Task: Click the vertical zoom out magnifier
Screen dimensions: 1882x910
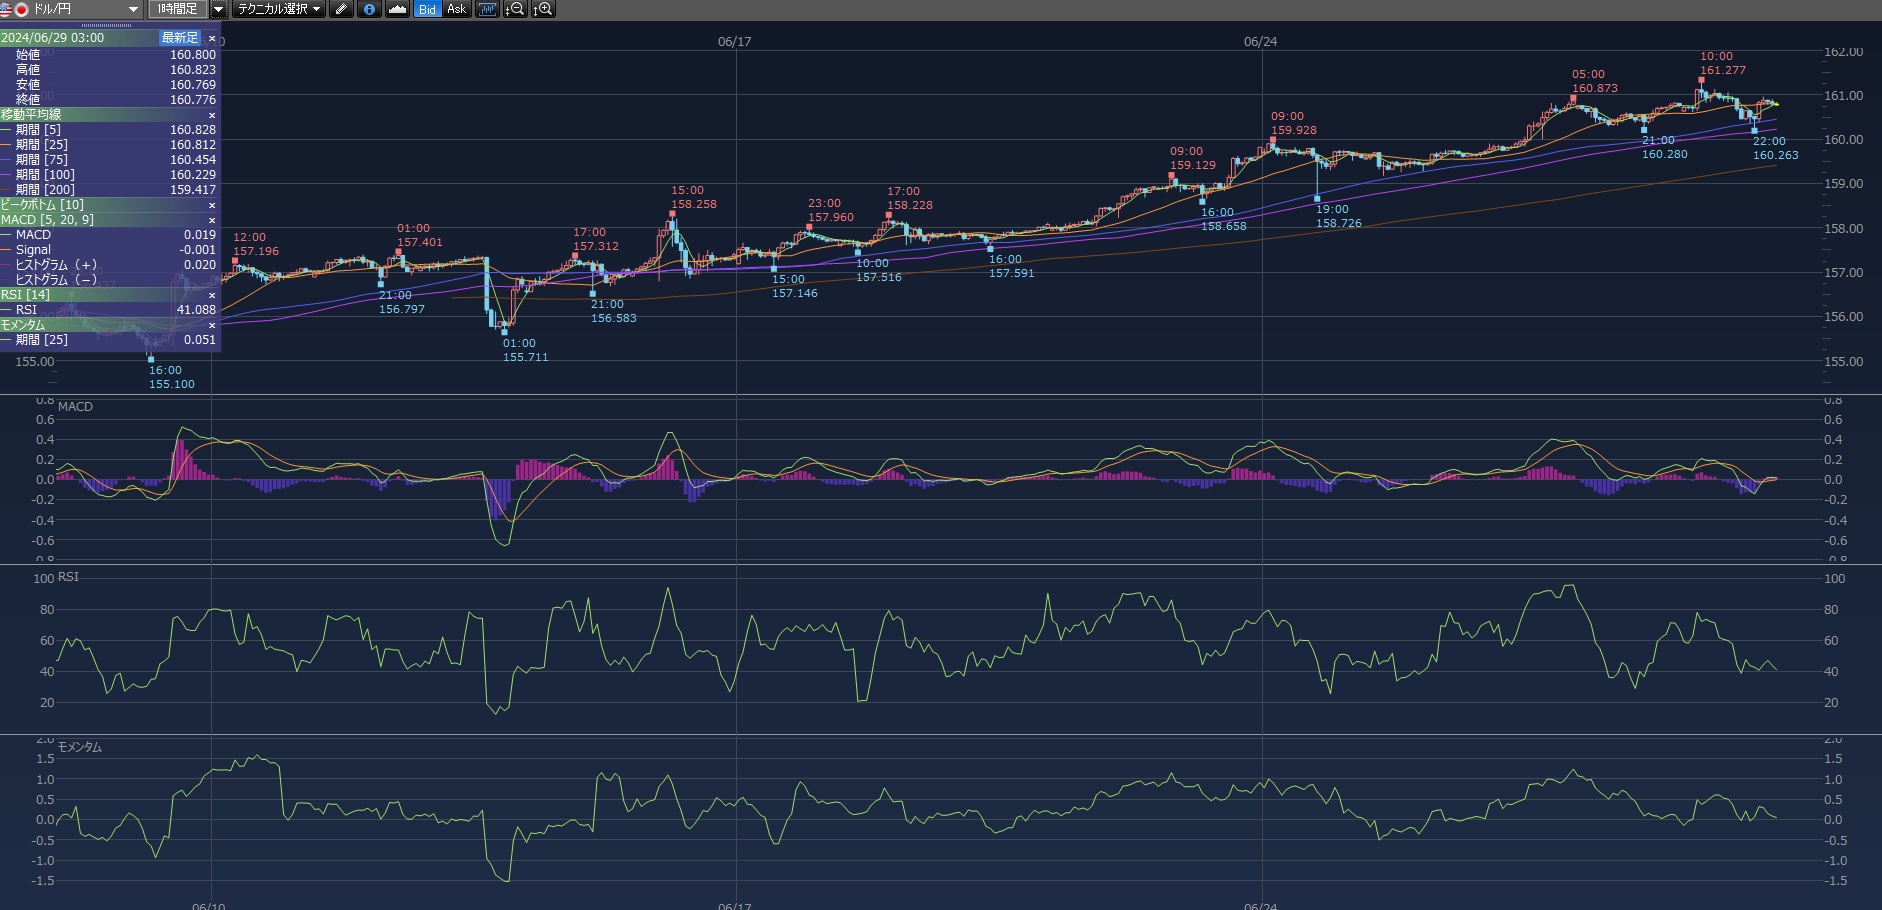Action: [515, 9]
